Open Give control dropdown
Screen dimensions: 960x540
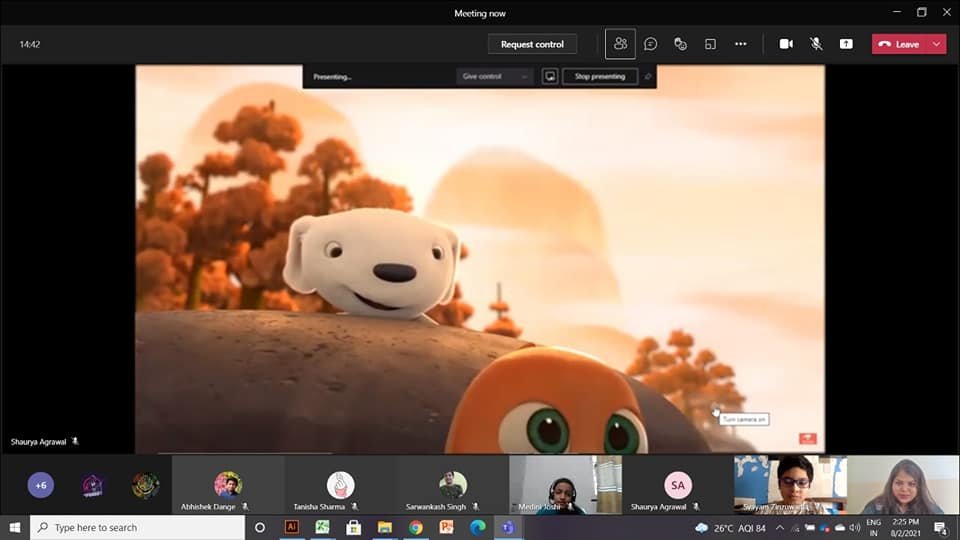[x=494, y=77]
